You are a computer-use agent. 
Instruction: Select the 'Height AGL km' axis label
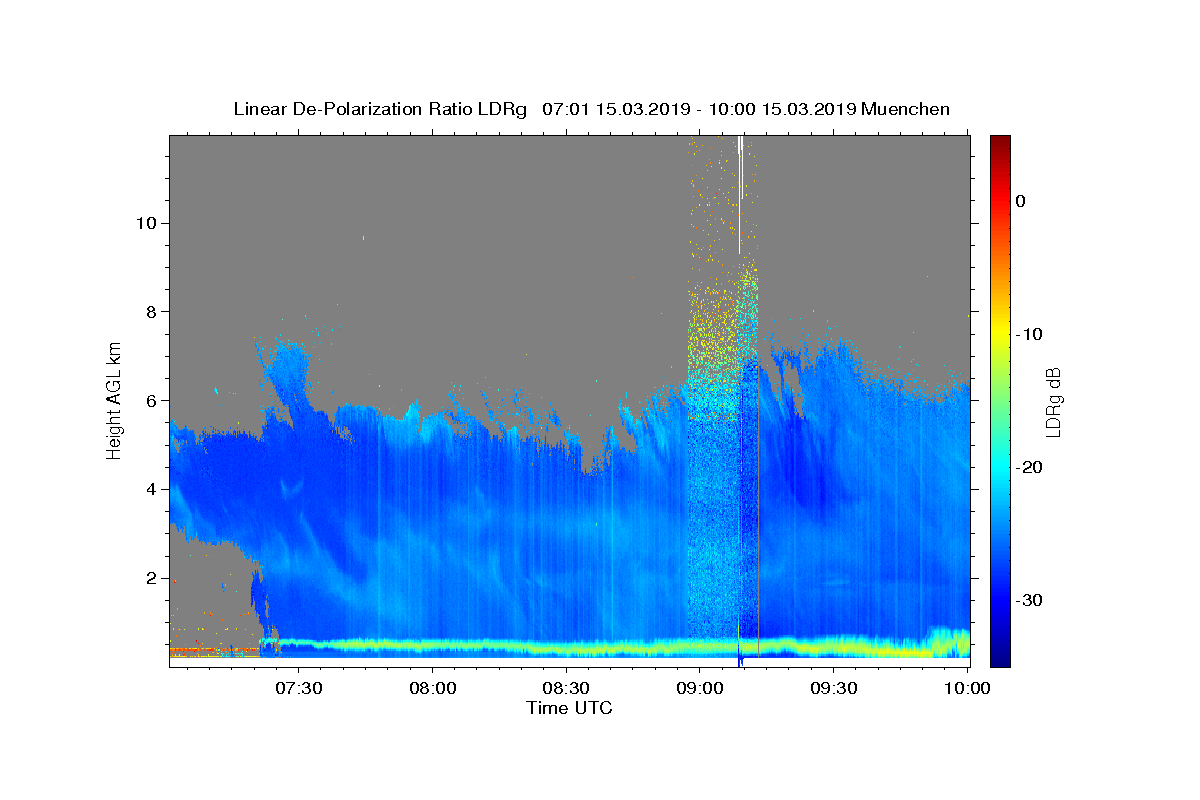point(115,400)
